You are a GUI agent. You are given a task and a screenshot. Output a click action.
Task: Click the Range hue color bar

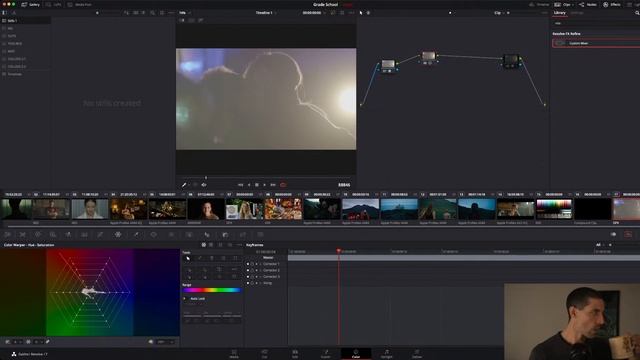(211, 290)
